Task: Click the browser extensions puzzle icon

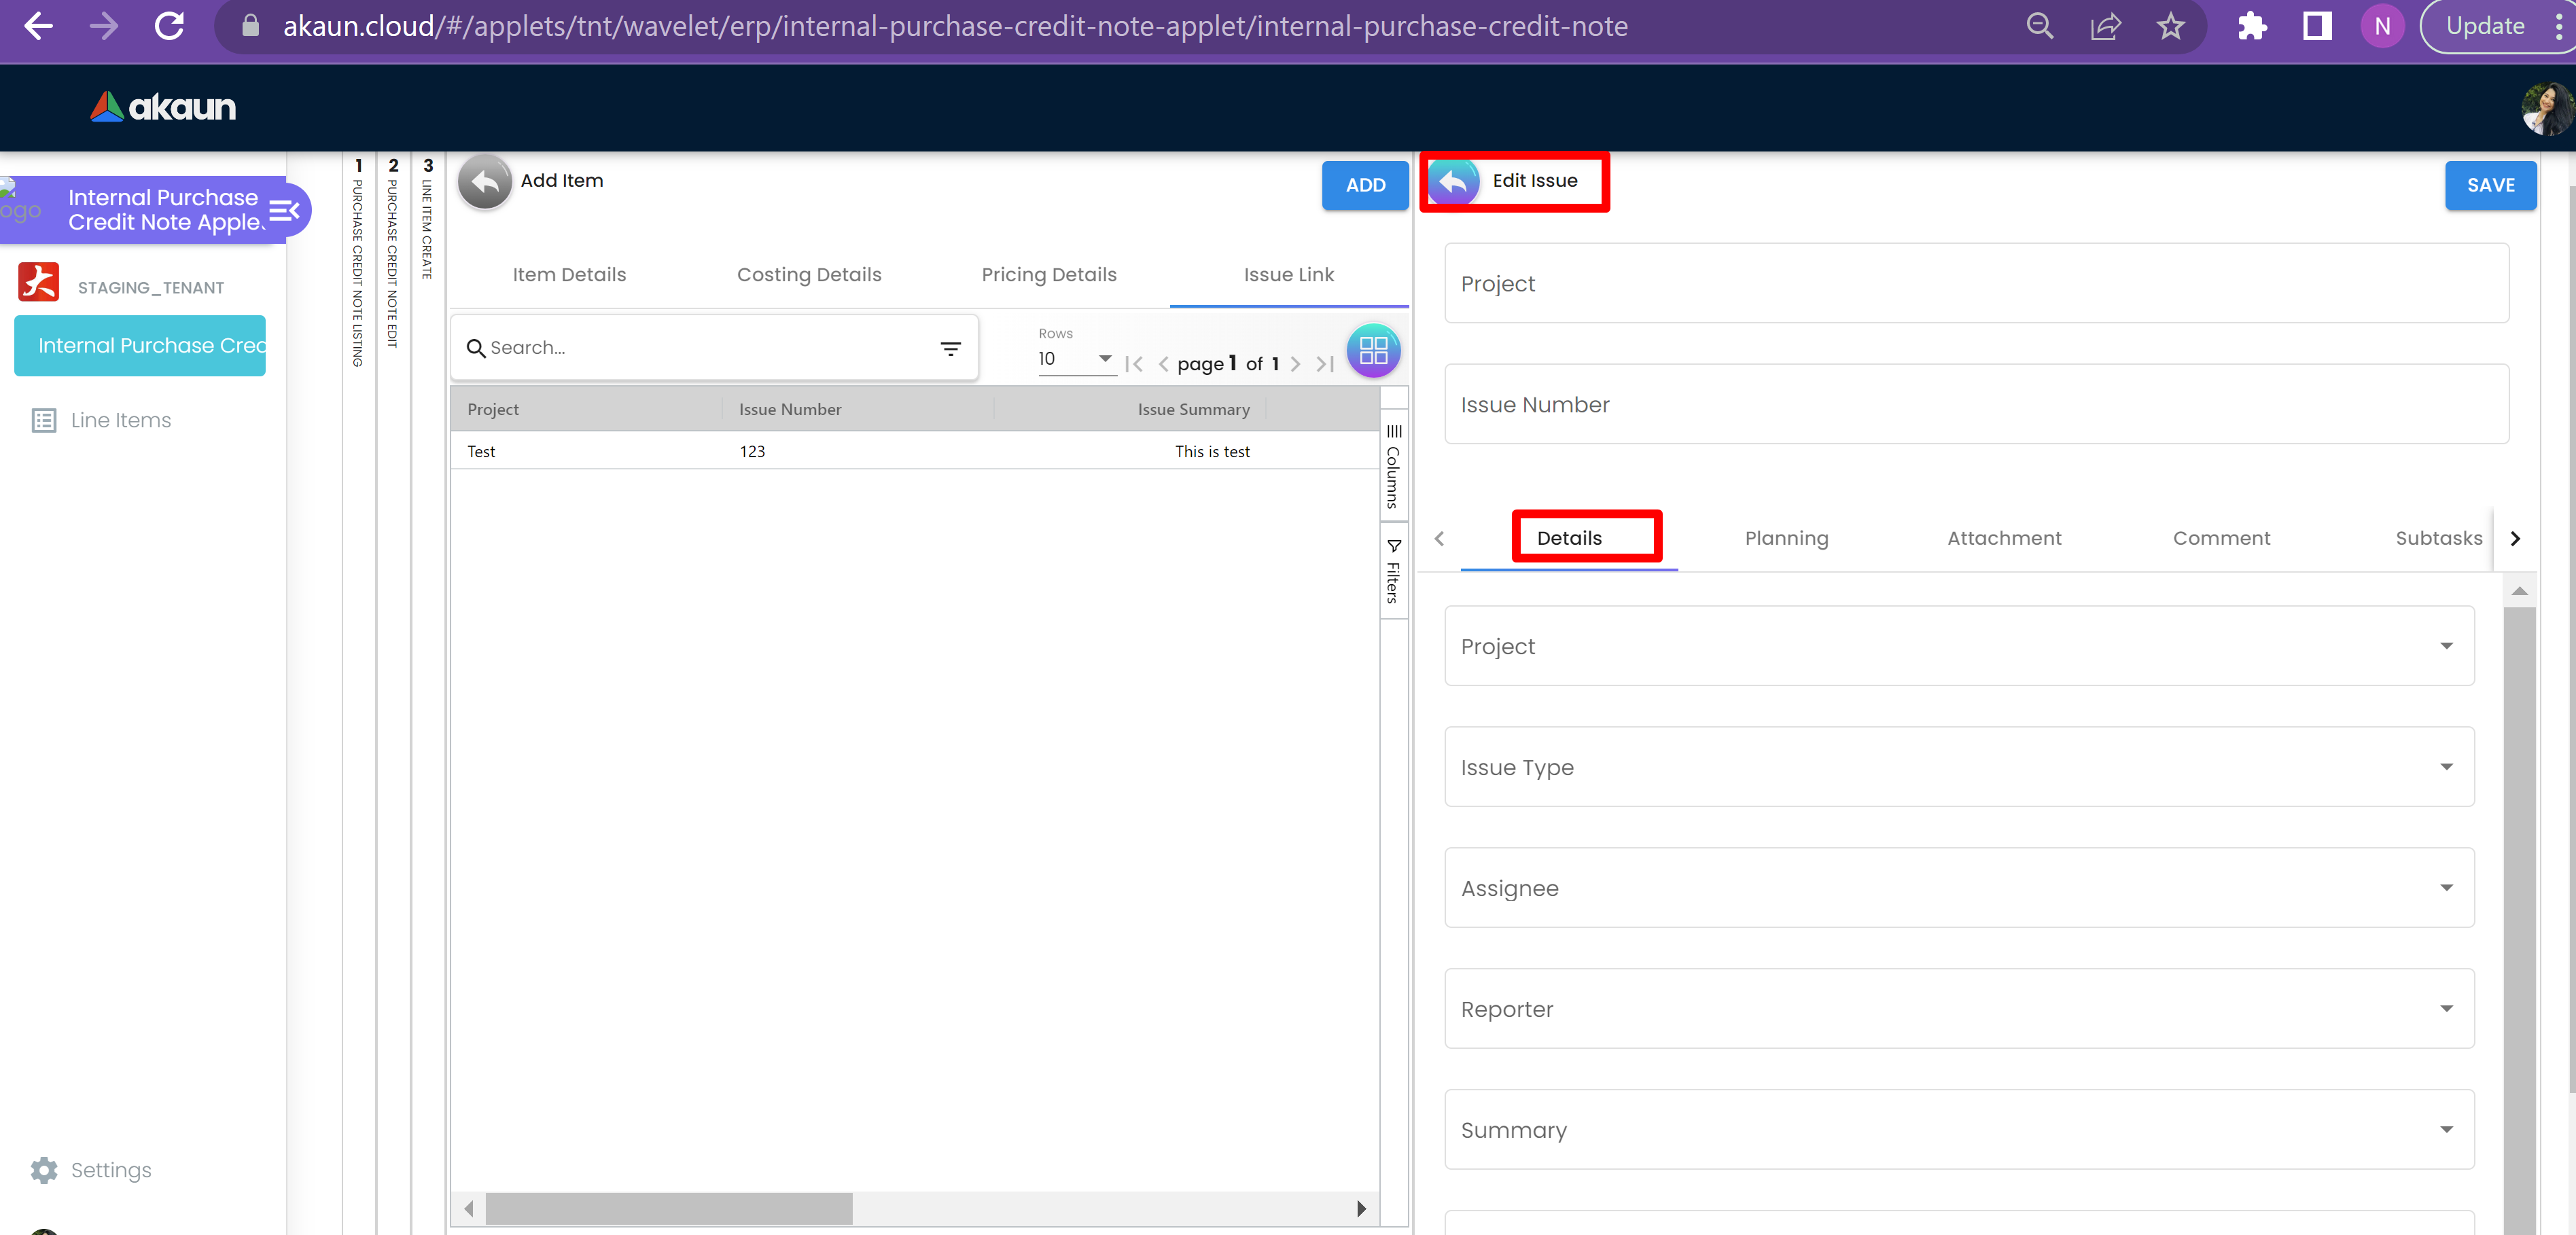Action: [2251, 26]
